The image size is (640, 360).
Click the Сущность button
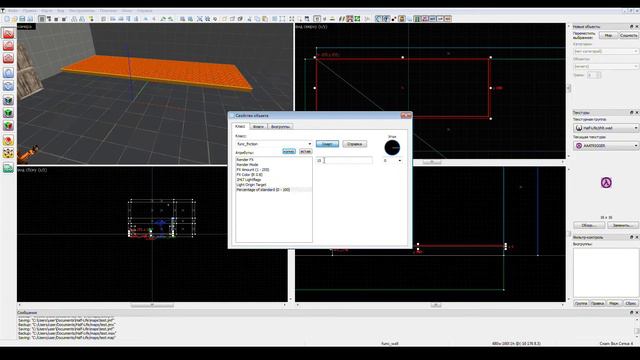click(x=628, y=36)
